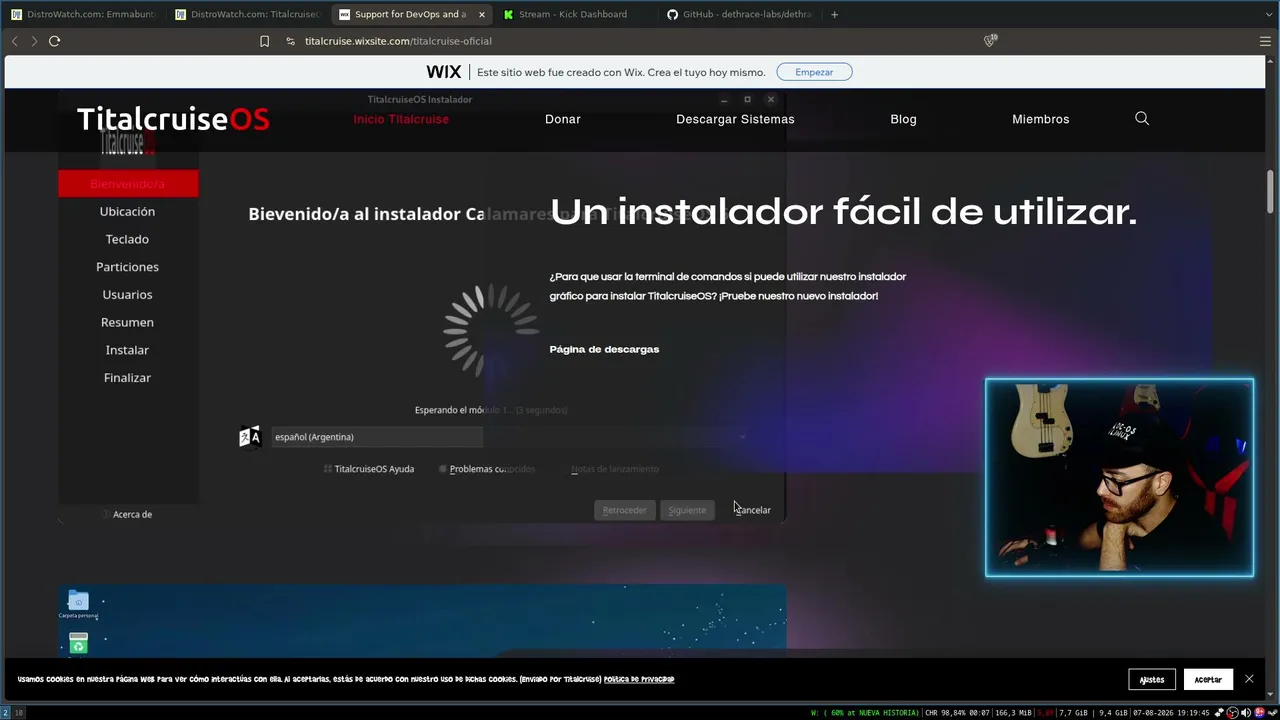Switch to the DistroWatch Titalcruise tab
This screenshot has height=720, width=1280.
point(246,14)
